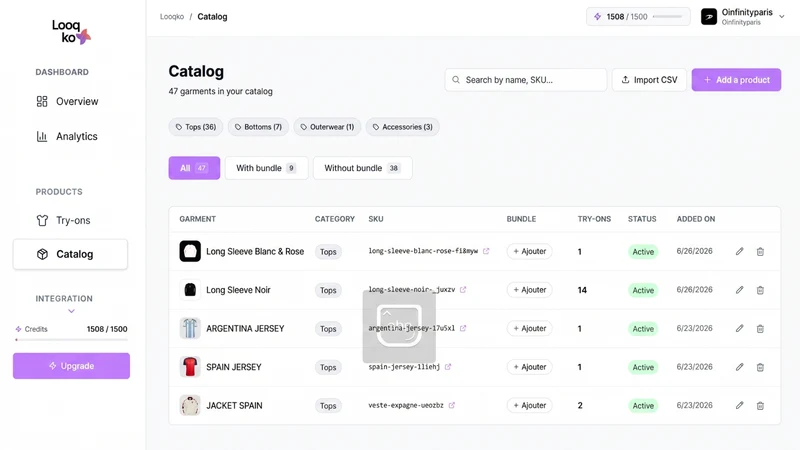Switch to the With bundle tab

coord(266,168)
